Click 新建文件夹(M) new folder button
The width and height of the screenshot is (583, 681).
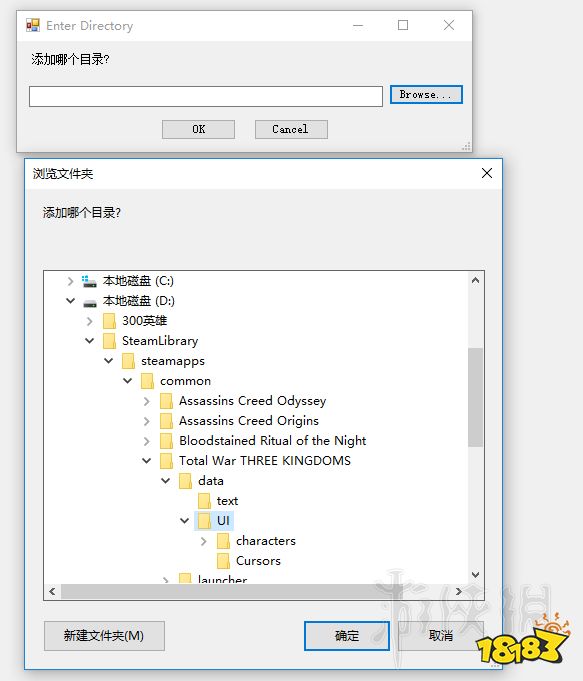pyautogui.click(x=104, y=636)
